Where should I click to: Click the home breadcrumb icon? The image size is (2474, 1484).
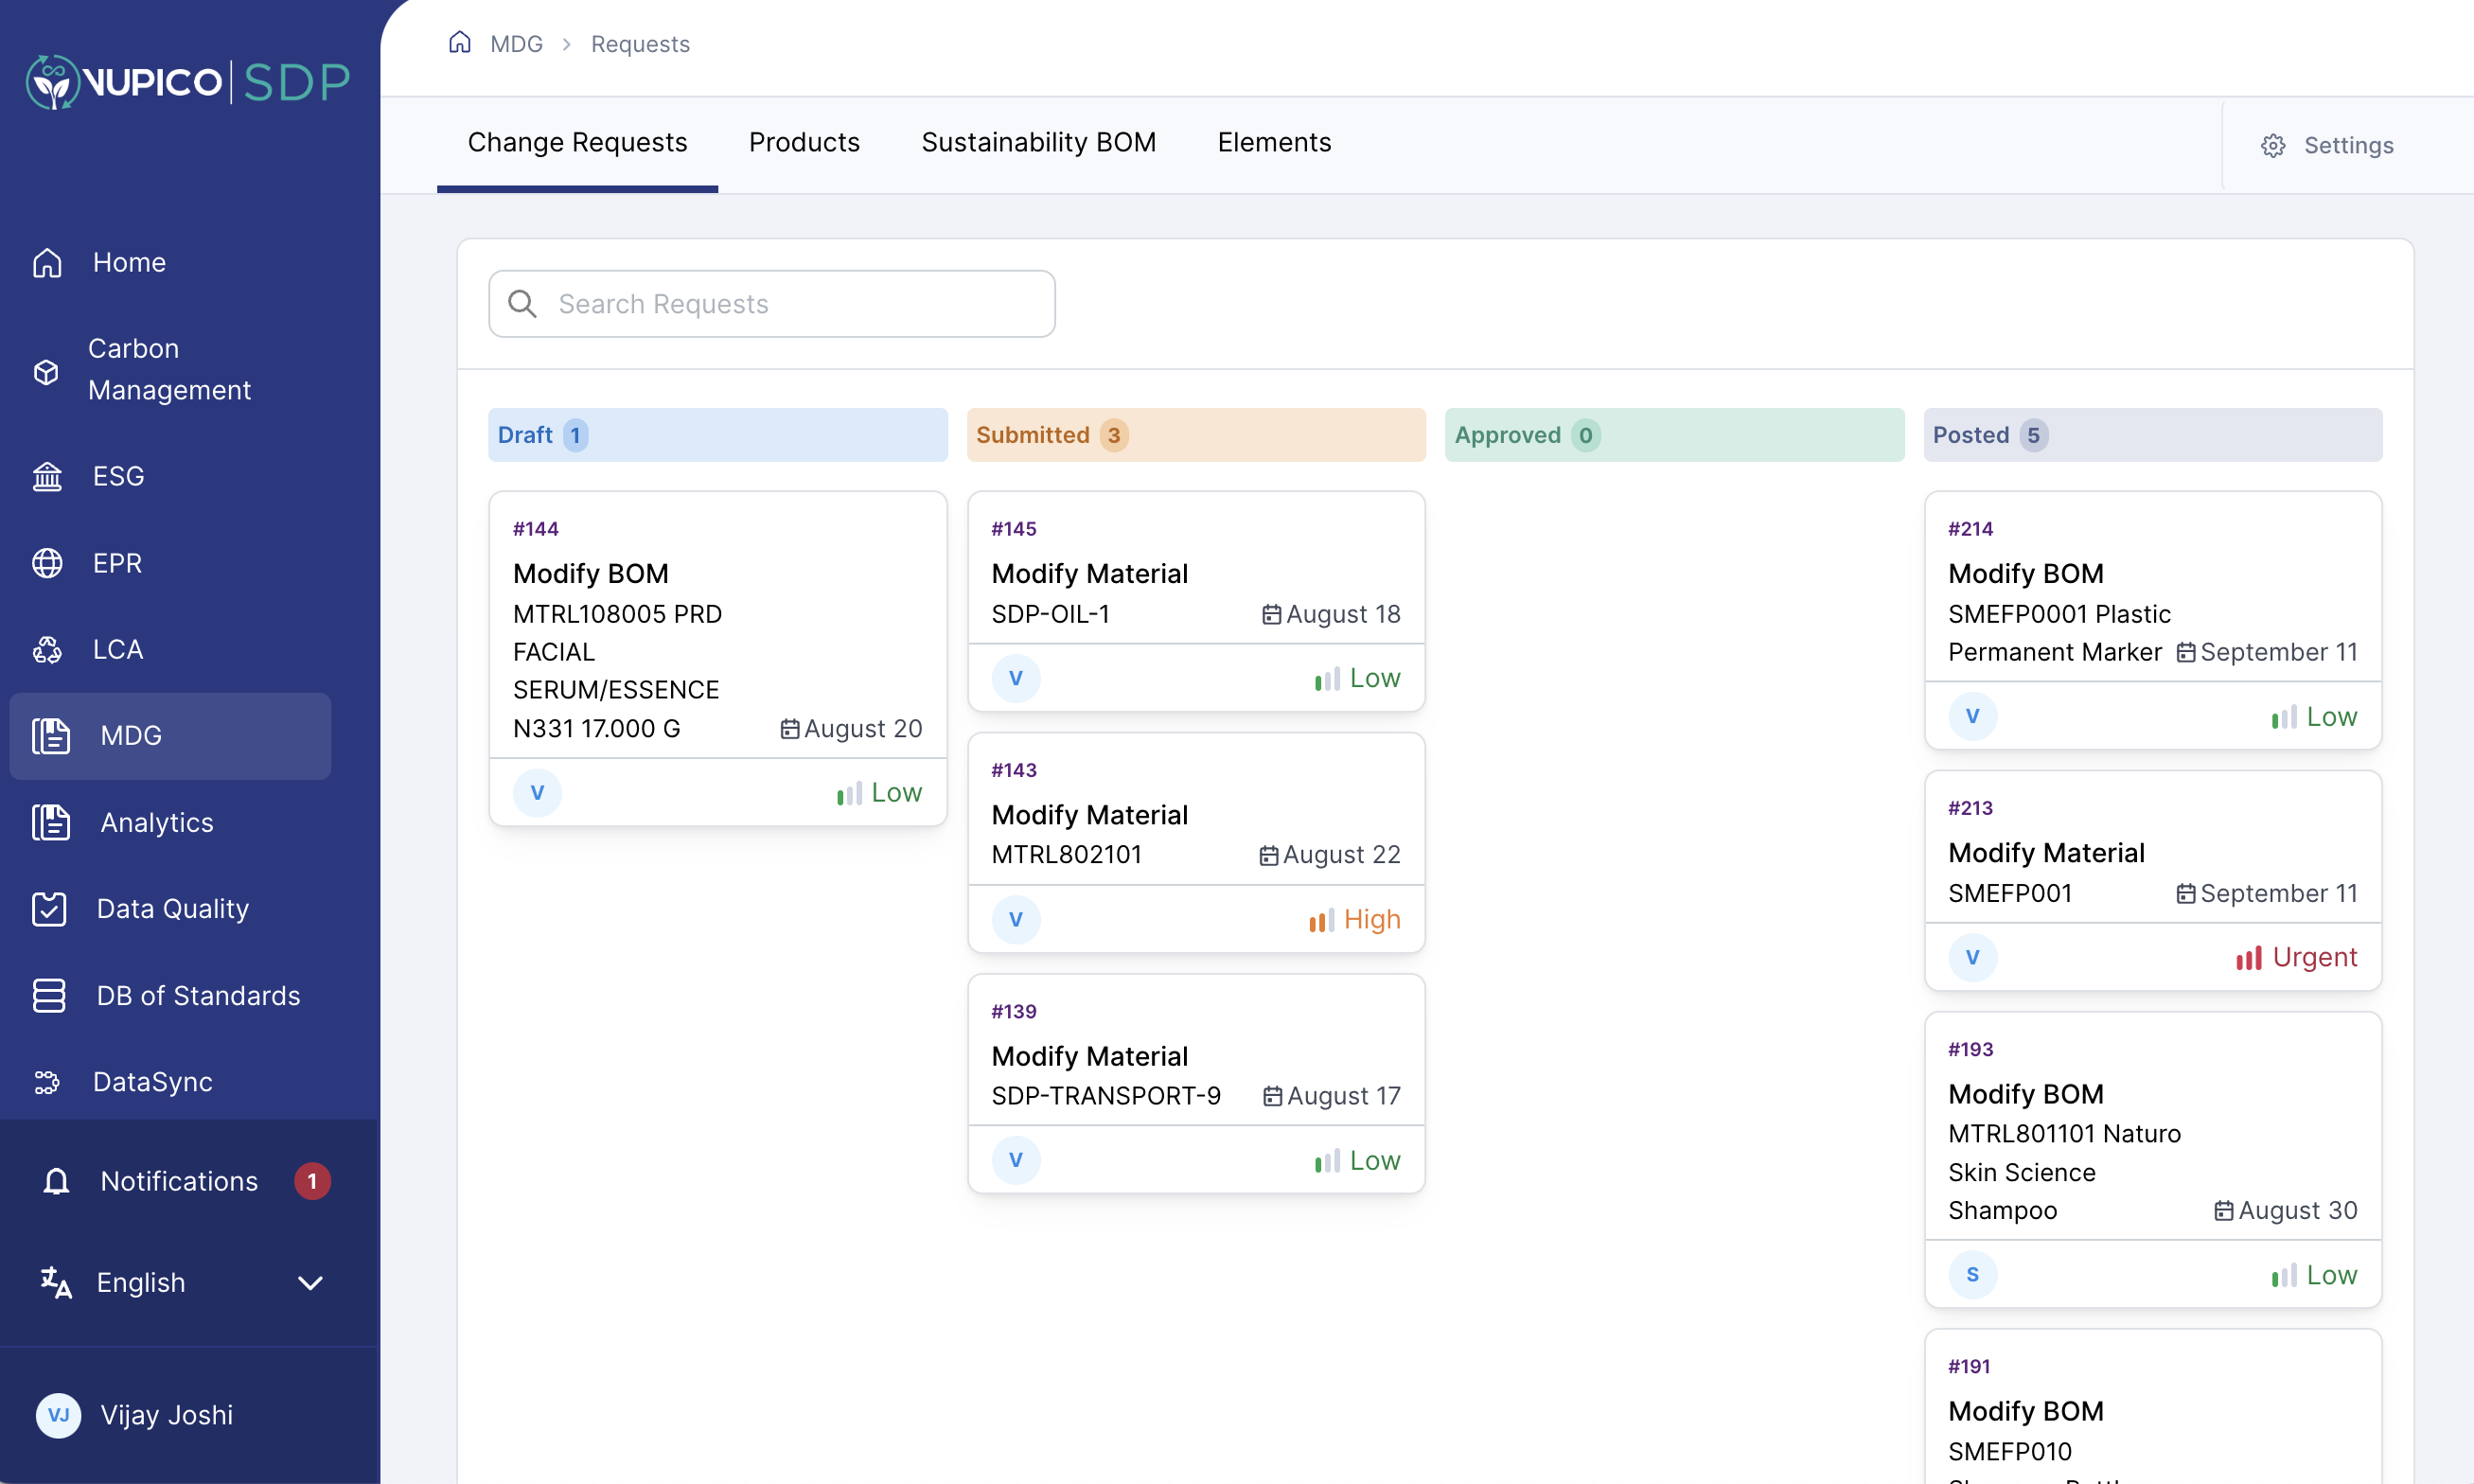tap(459, 43)
